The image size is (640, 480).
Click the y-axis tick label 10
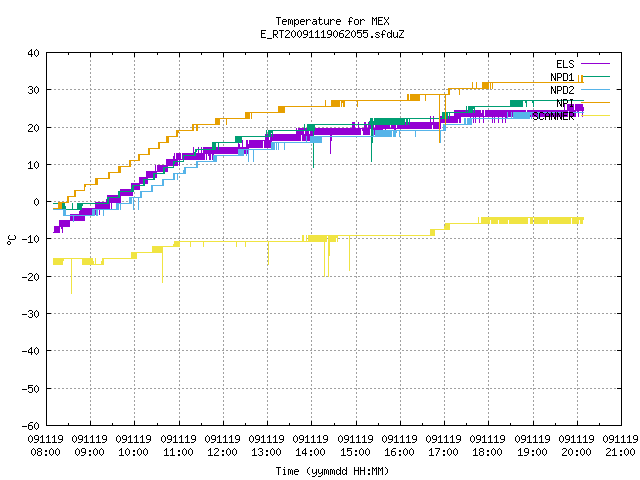[x=33, y=165]
